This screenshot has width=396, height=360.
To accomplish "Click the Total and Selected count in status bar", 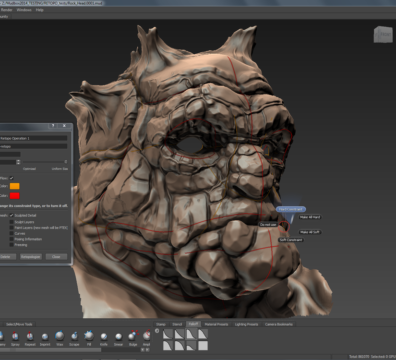I will (x=371, y=357).
